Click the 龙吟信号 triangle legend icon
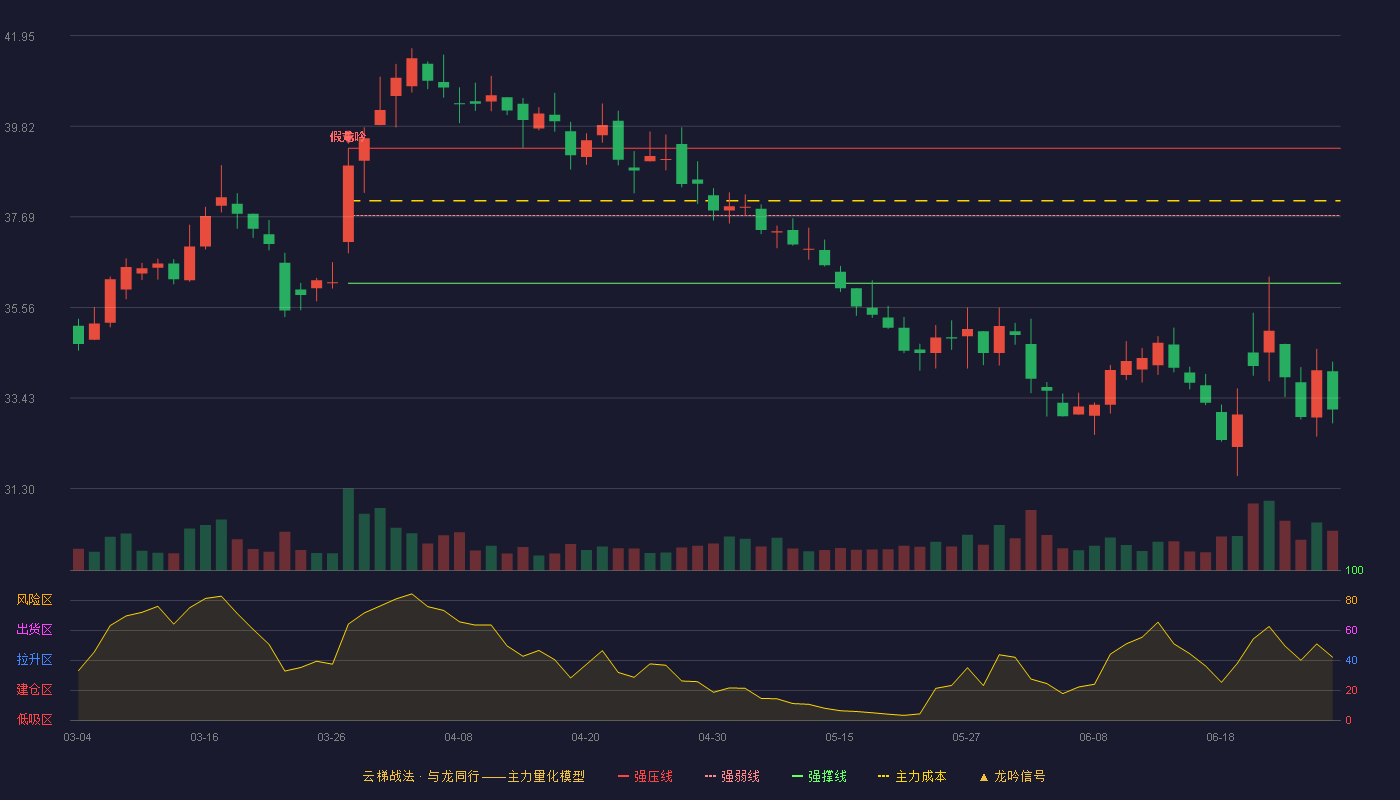Screen dimensions: 1400x800 [983, 776]
